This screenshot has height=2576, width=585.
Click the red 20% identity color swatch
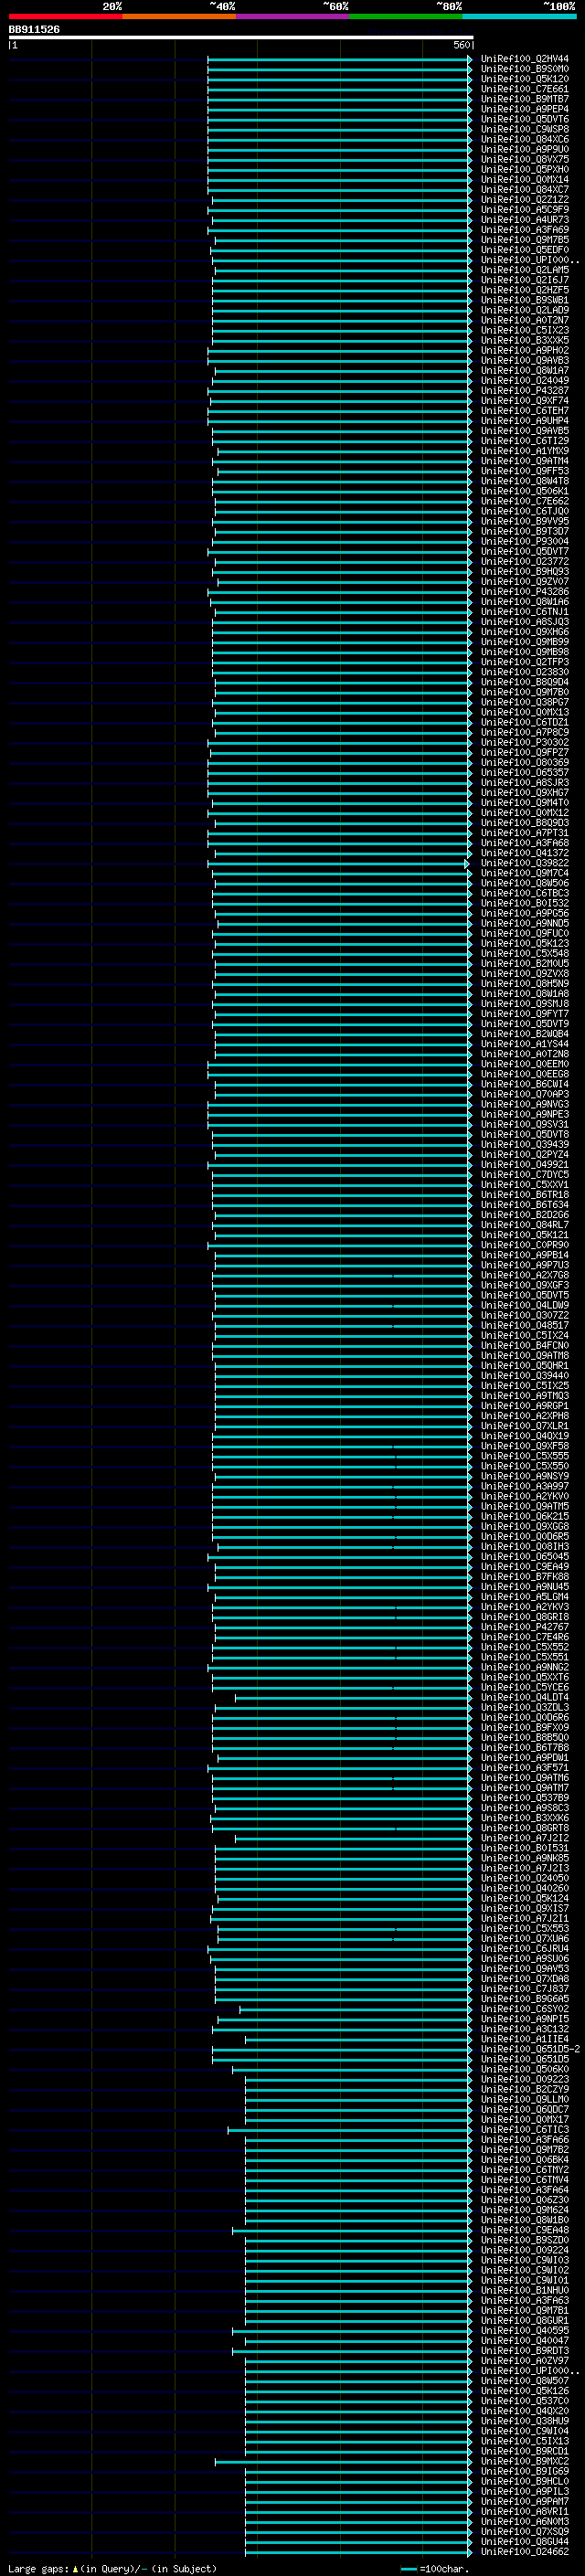pos(65,16)
